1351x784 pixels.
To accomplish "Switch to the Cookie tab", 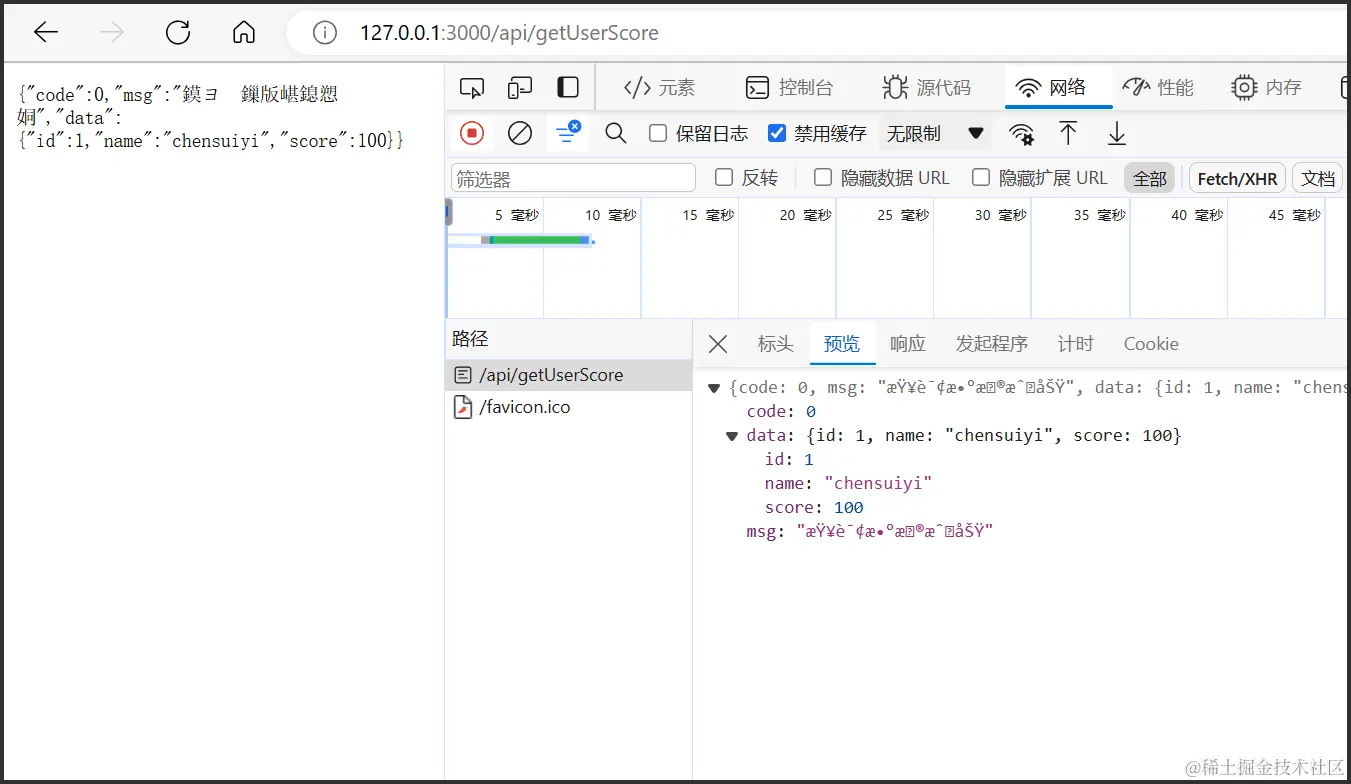I will pos(1151,344).
